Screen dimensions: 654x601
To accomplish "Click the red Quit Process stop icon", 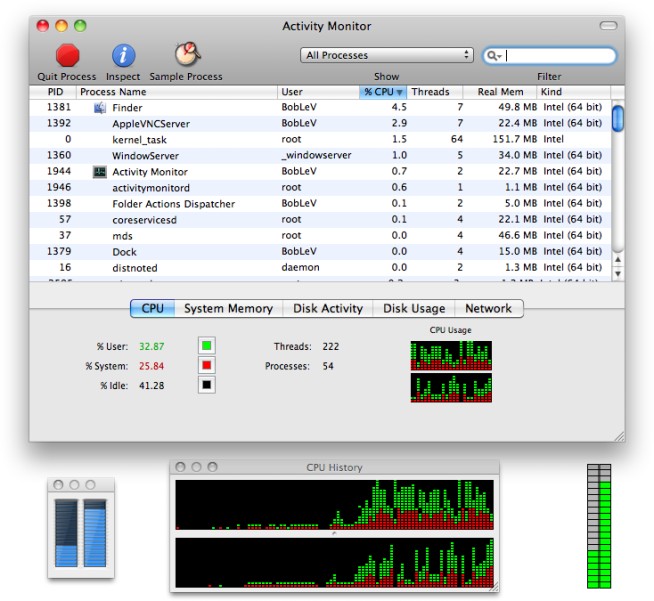I will coord(68,55).
